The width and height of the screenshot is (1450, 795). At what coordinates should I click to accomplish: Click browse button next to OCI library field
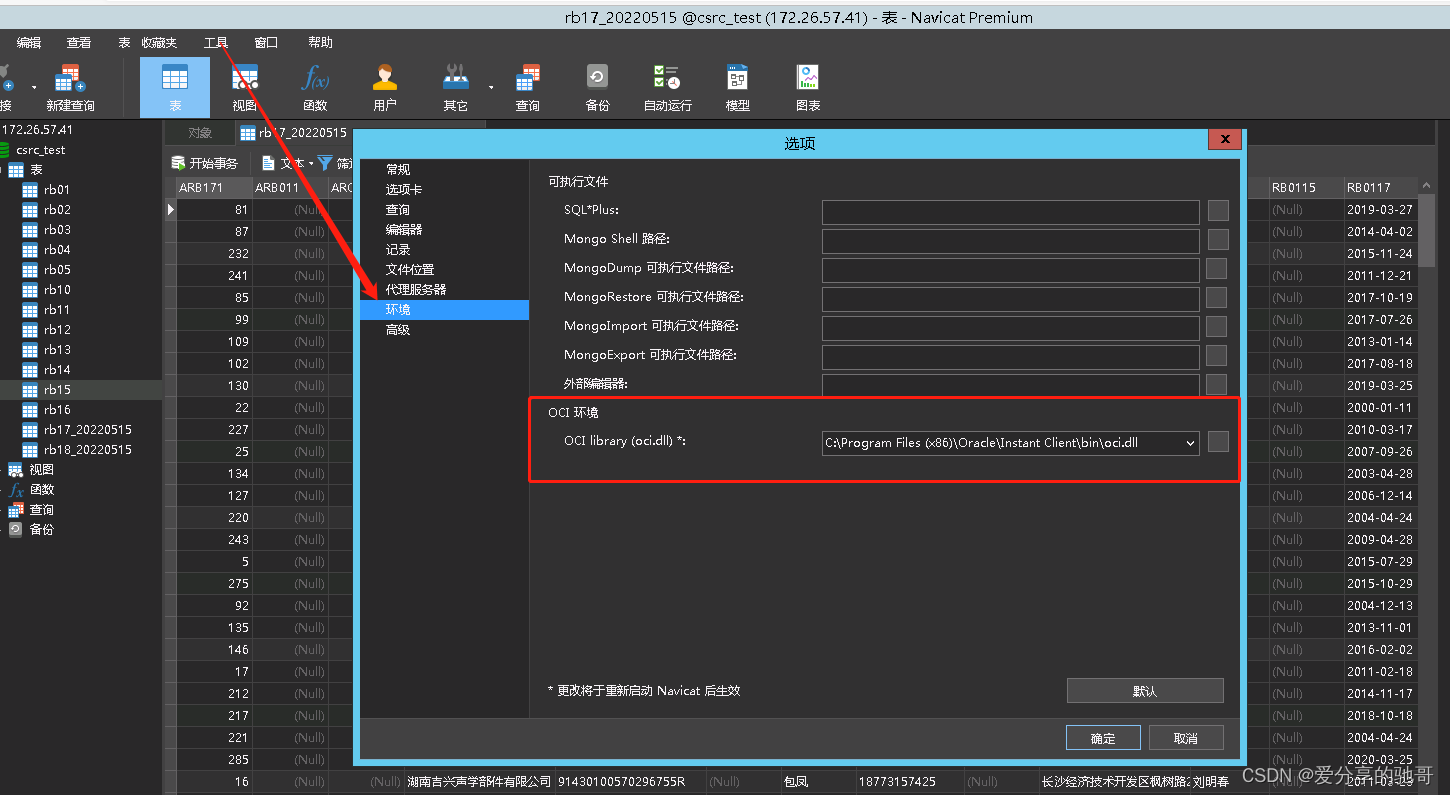click(1218, 442)
